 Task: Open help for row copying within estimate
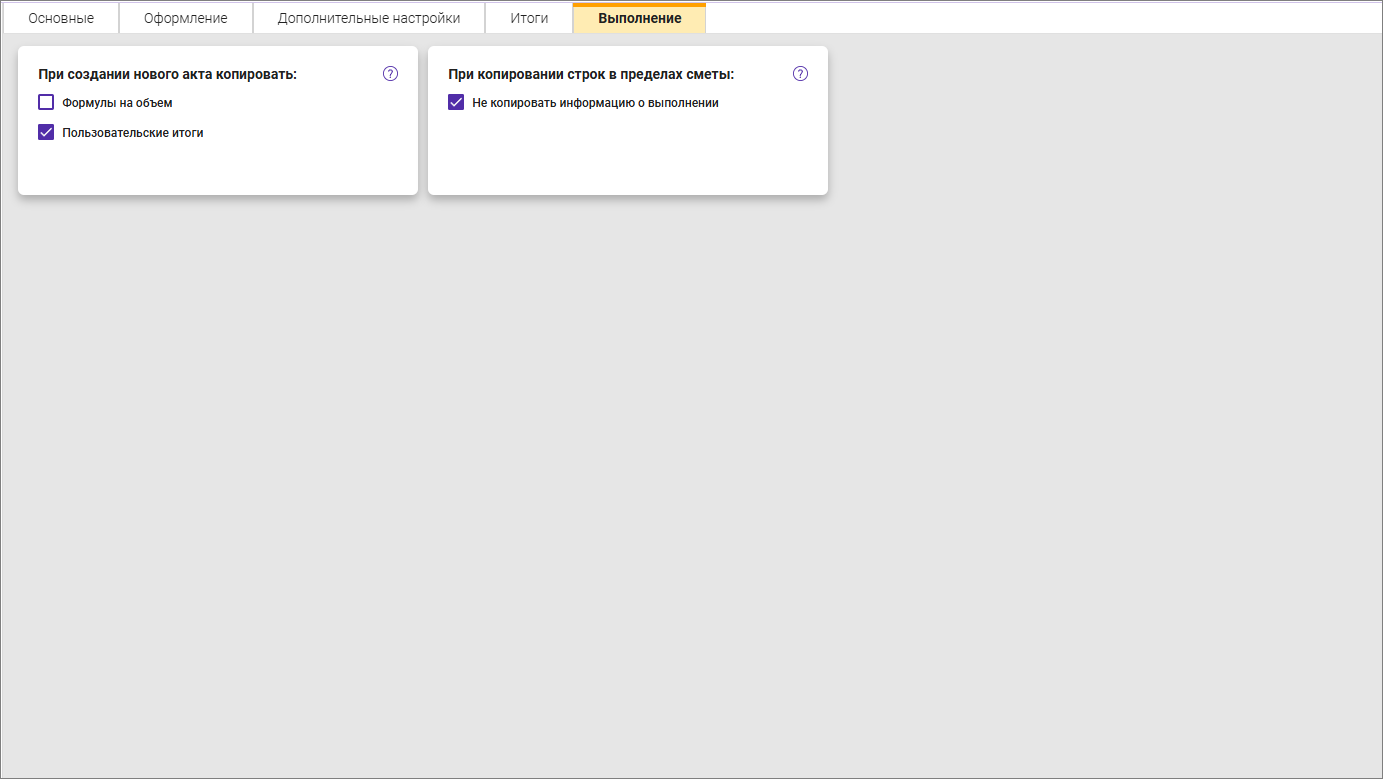click(x=800, y=74)
